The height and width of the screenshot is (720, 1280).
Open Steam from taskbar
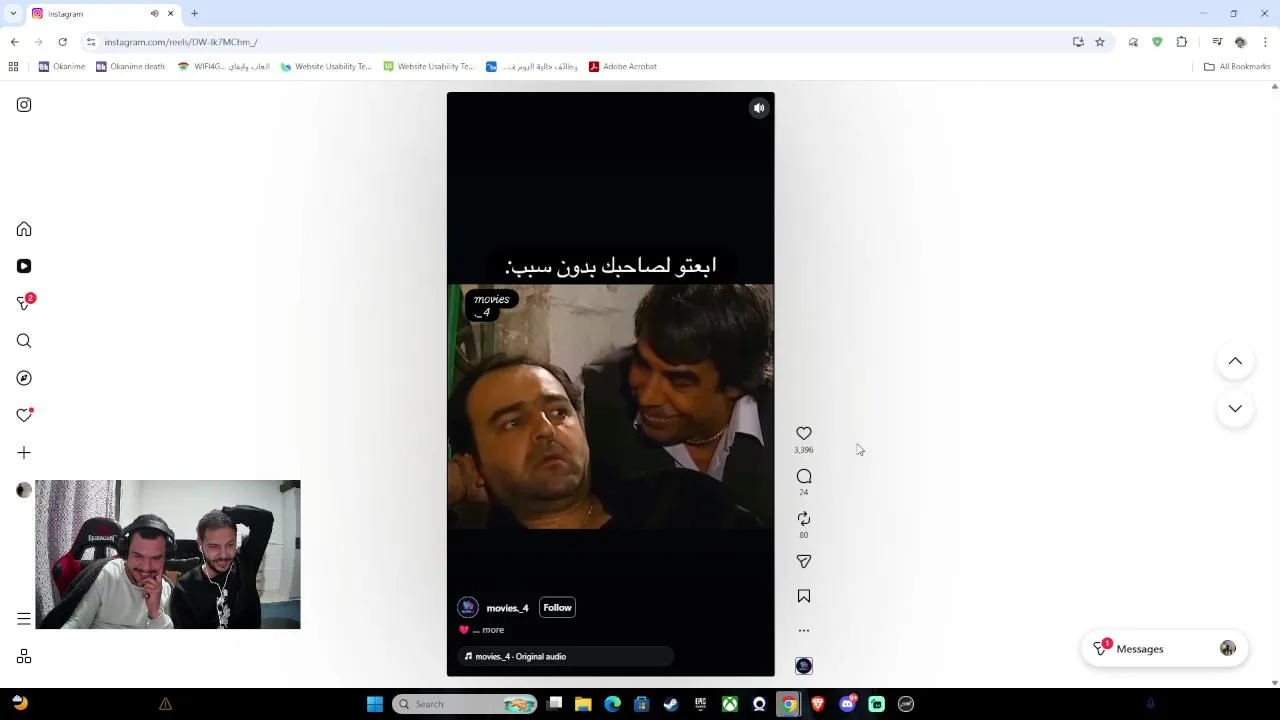click(671, 704)
